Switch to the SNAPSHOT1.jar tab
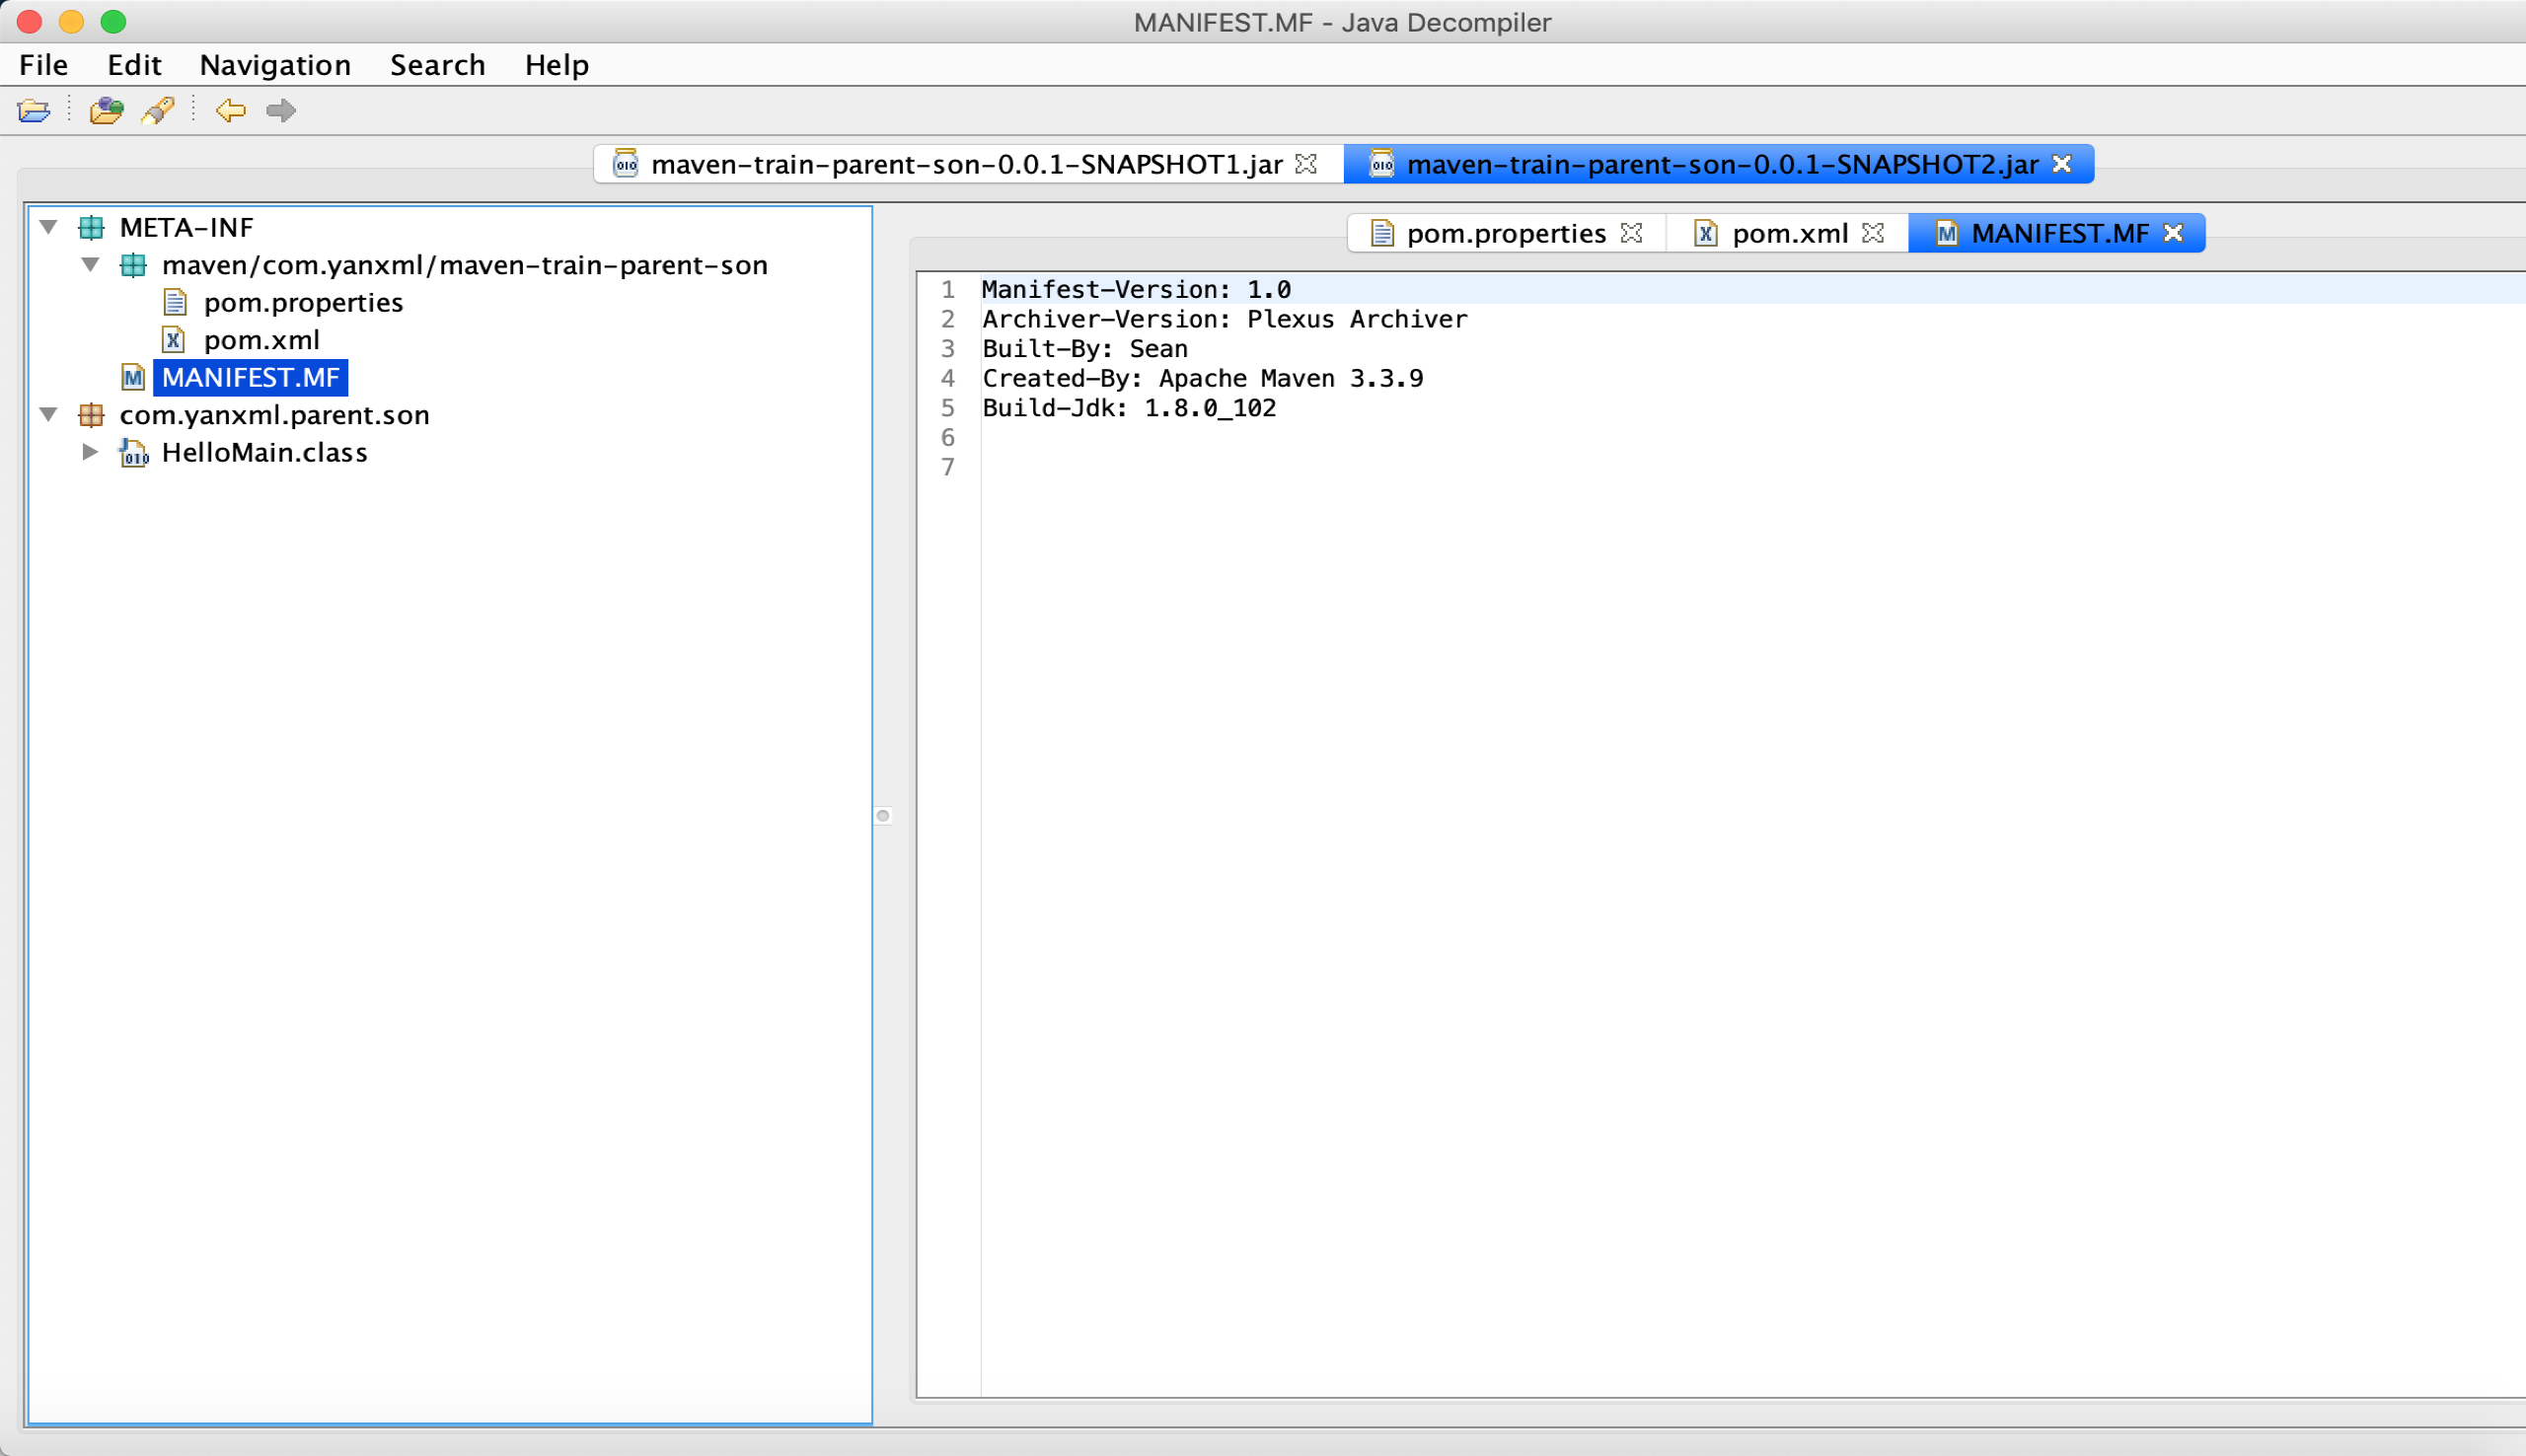Screen dimensions: 2526x1456 pyautogui.click(x=965, y=165)
